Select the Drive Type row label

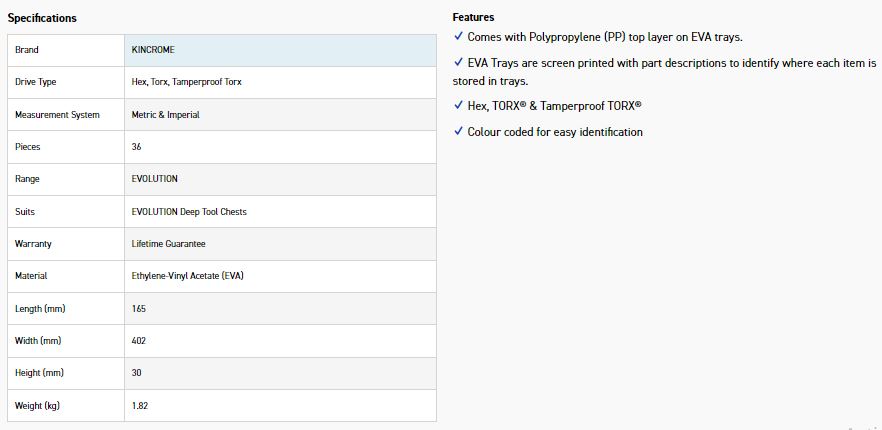(x=36, y=82)
